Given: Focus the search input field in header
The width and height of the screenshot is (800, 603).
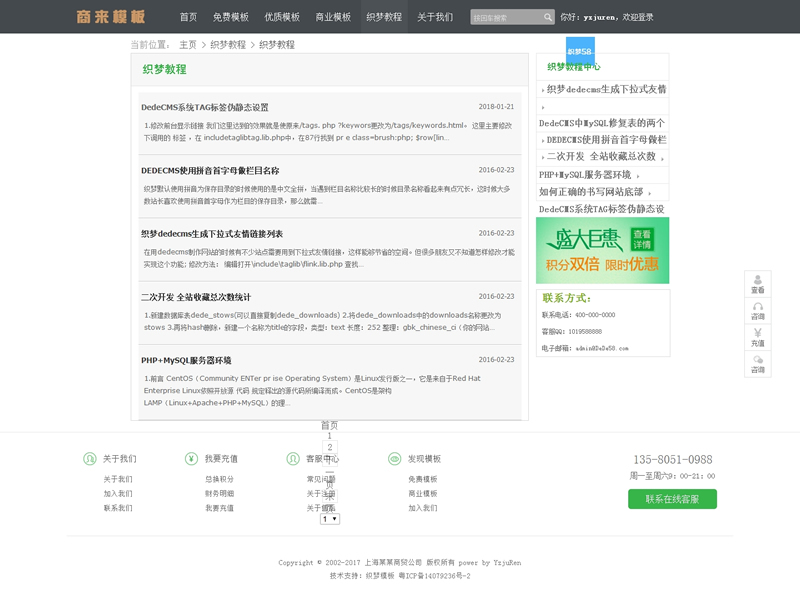Looking at the screenshot, I should (x=505, y=17).
